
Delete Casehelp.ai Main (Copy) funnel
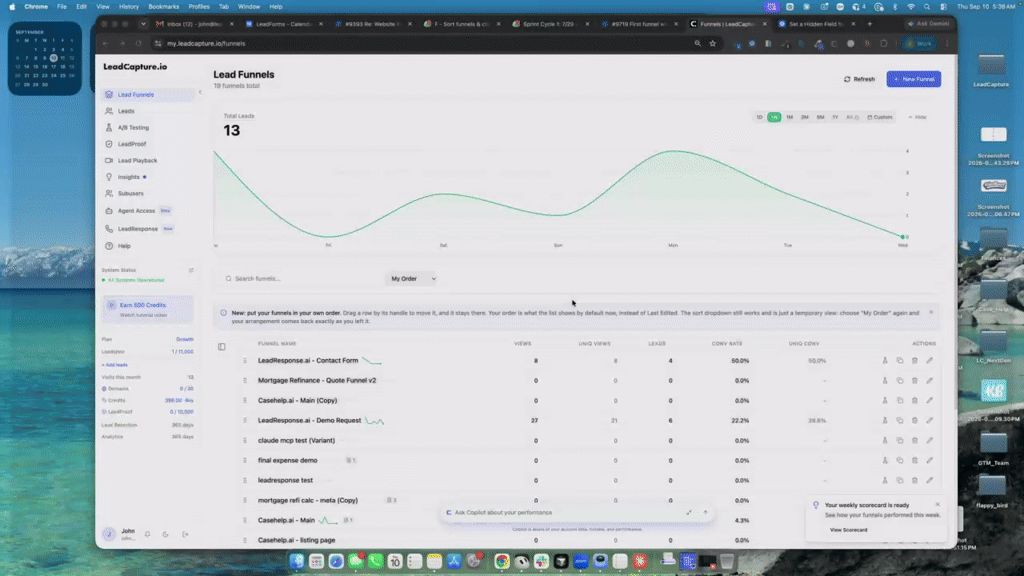pos(915,400)
